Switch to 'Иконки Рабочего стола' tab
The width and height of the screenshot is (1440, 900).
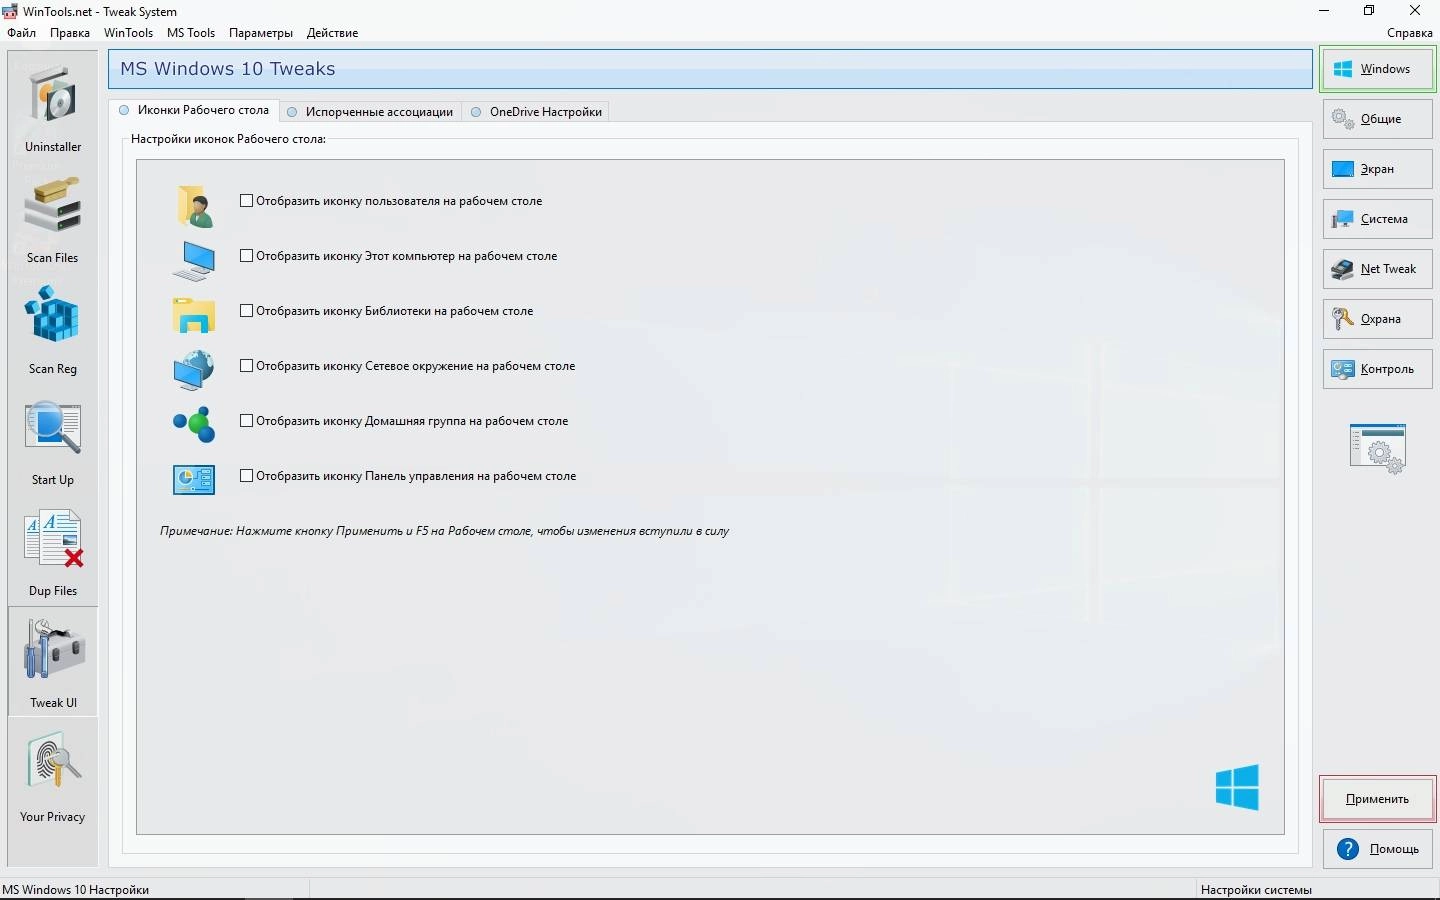point(194,110)
